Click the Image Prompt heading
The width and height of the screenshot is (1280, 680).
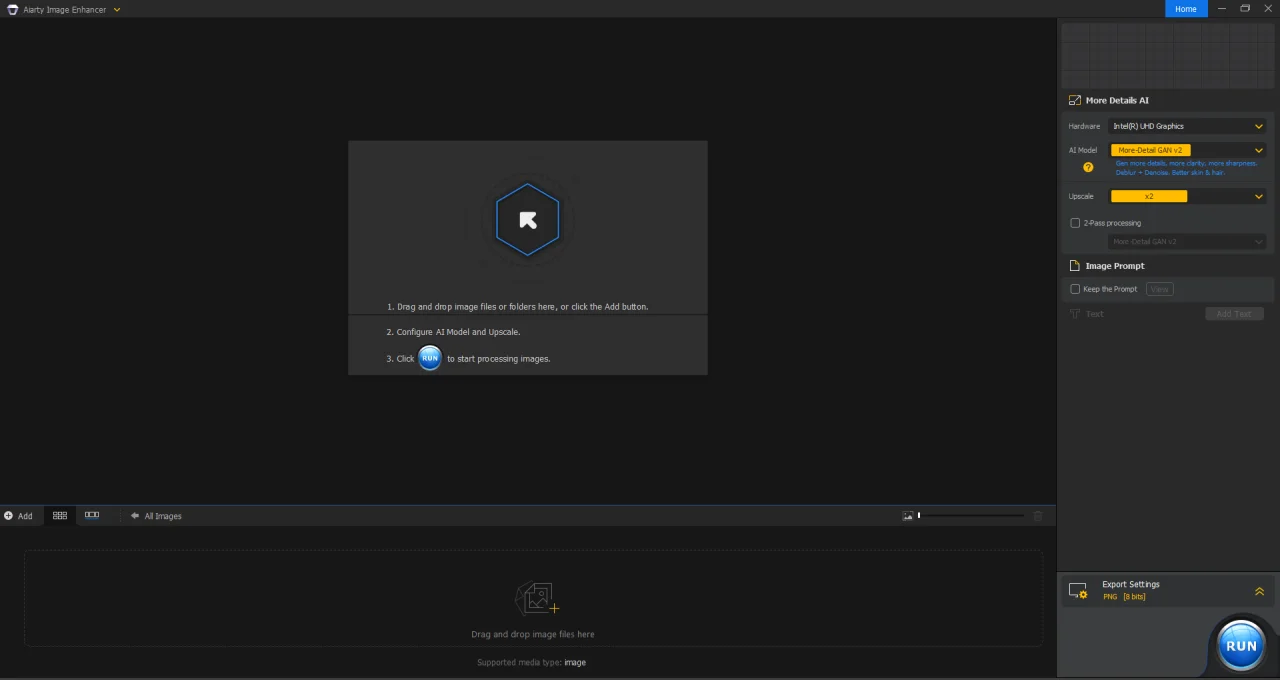tap(1115, 266)
